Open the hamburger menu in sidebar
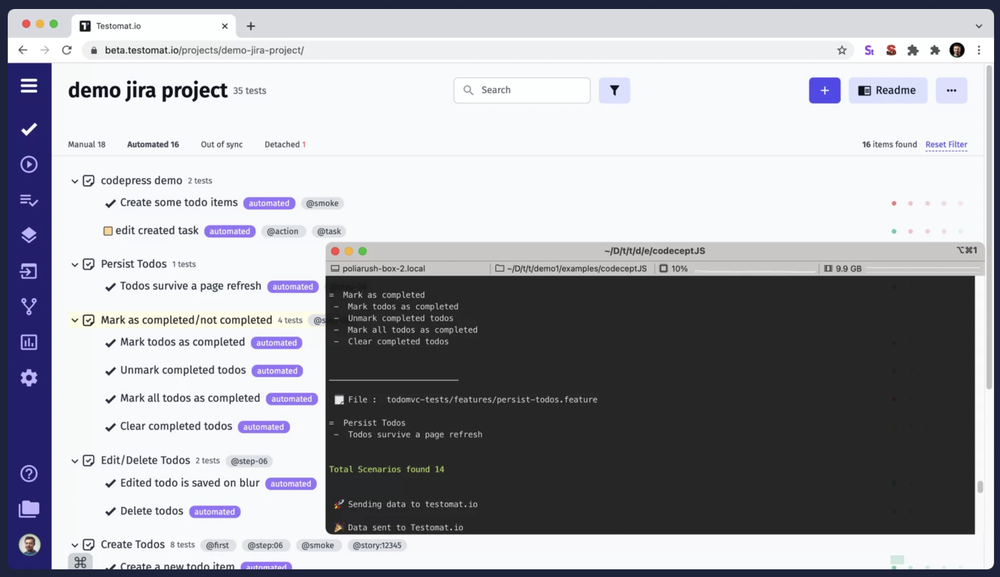The height and width of the screenshot is (577, 1000). click(29, 85)
